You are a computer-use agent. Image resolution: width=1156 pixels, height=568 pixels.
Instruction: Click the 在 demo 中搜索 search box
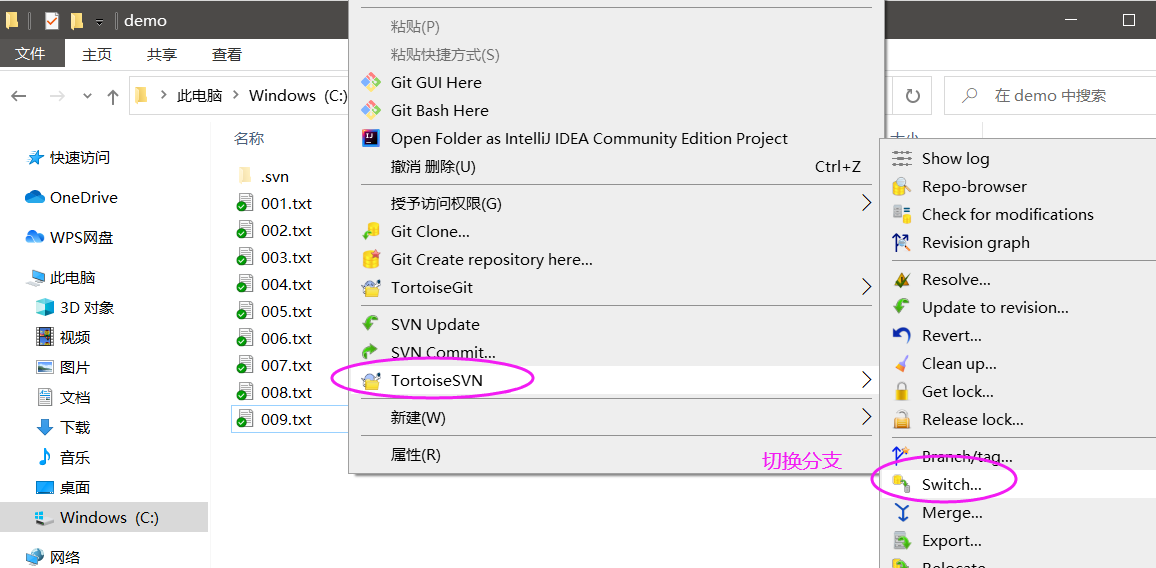coord(1050,96)
